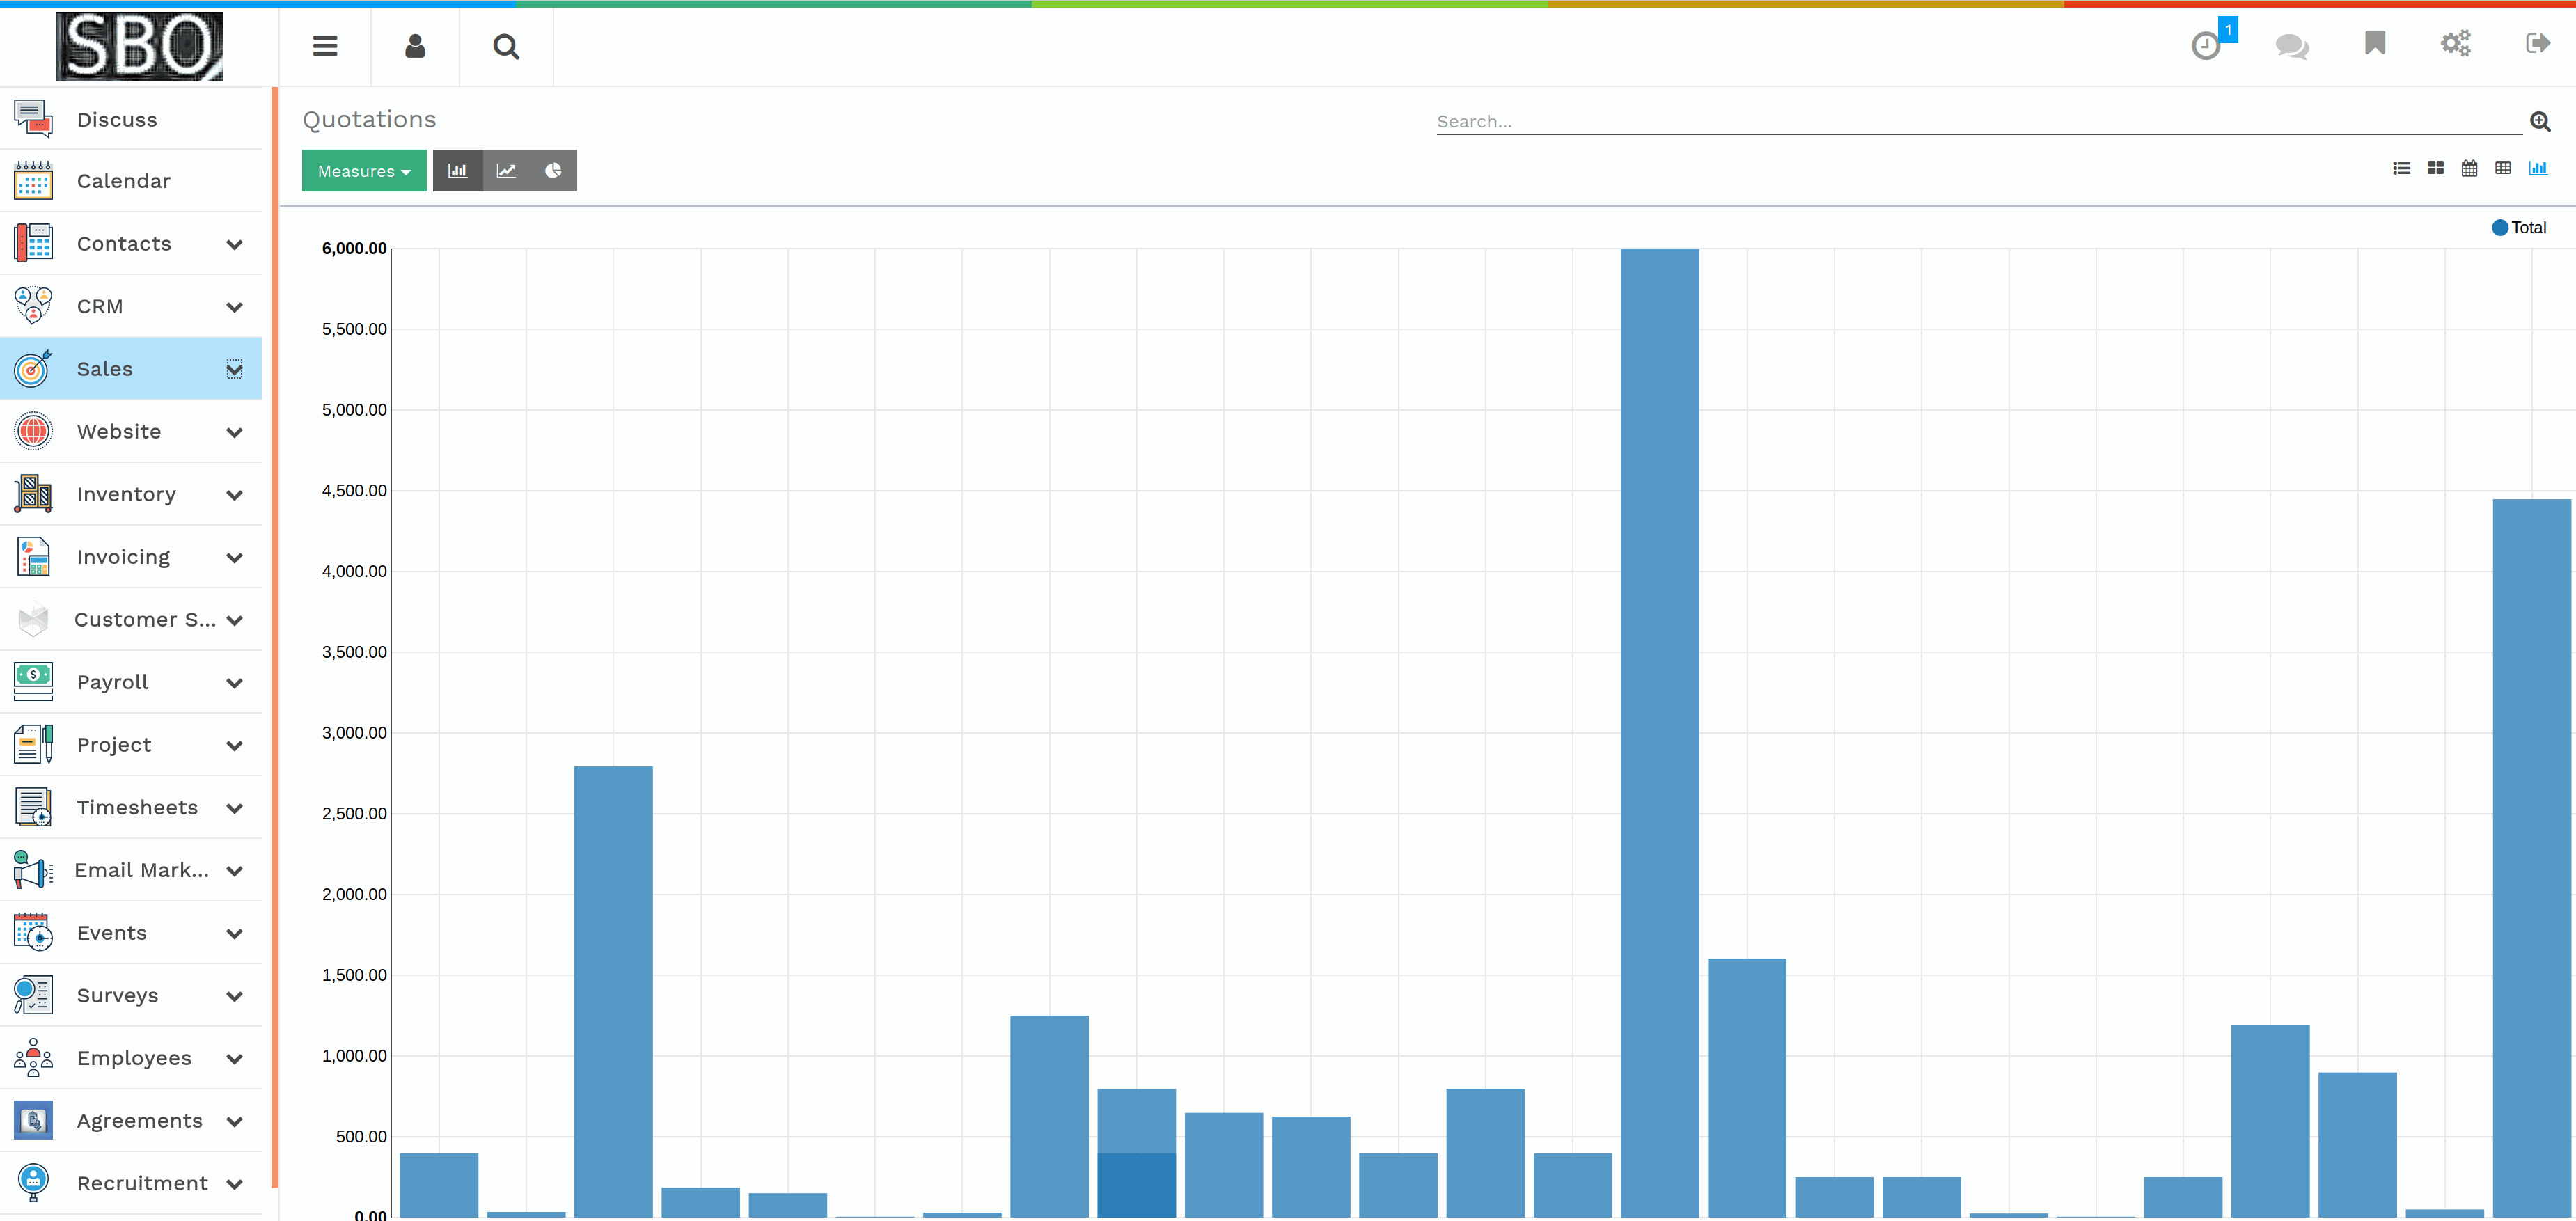The height and width of the screenshot is (1221, 2576).
Task: Expand the Inventory menu chevron
Action: pyautogui.click(x=234, y=495)
